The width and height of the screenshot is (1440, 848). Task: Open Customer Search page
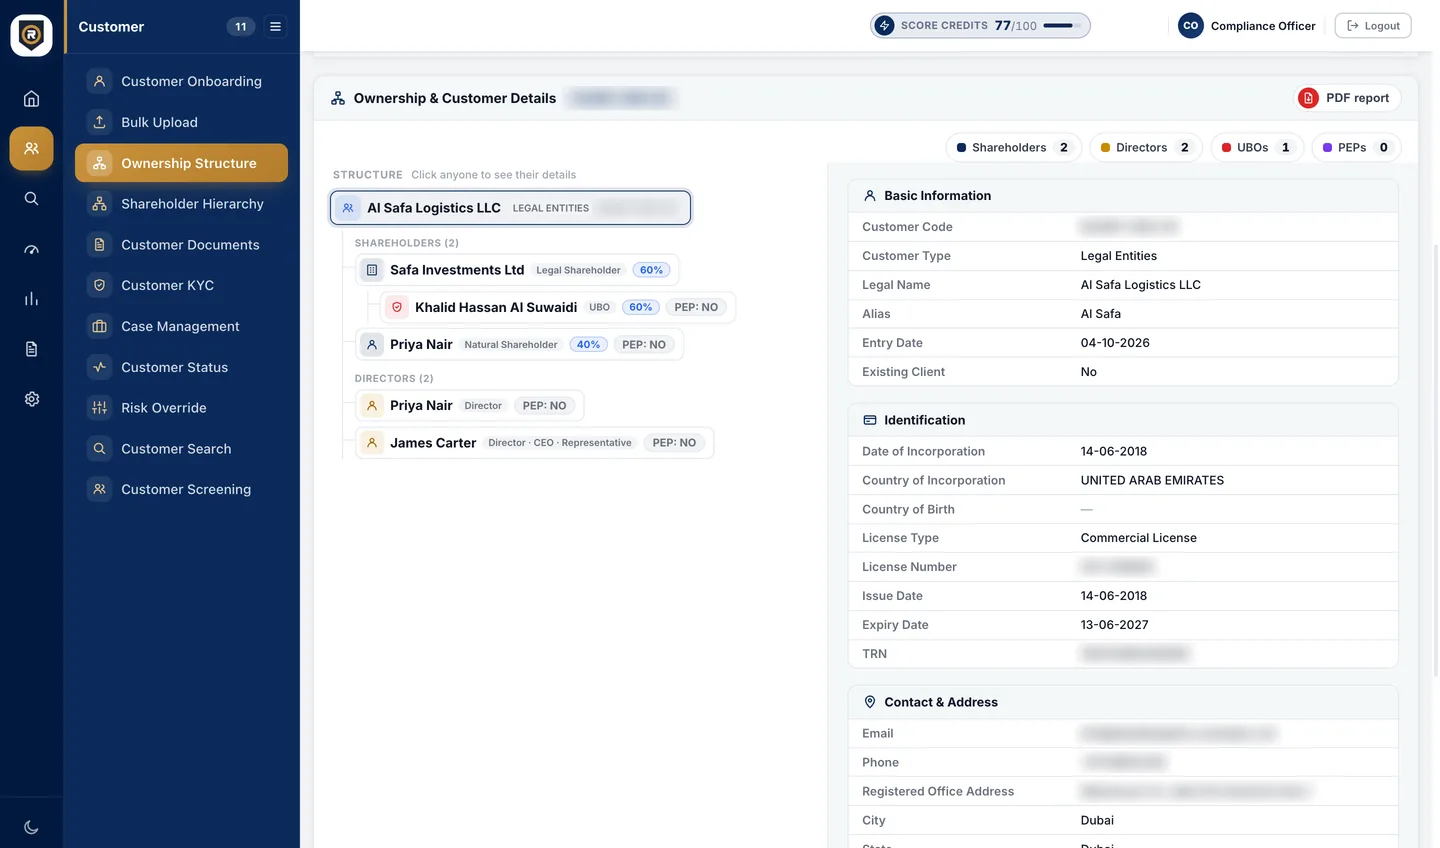click(181, 449)
